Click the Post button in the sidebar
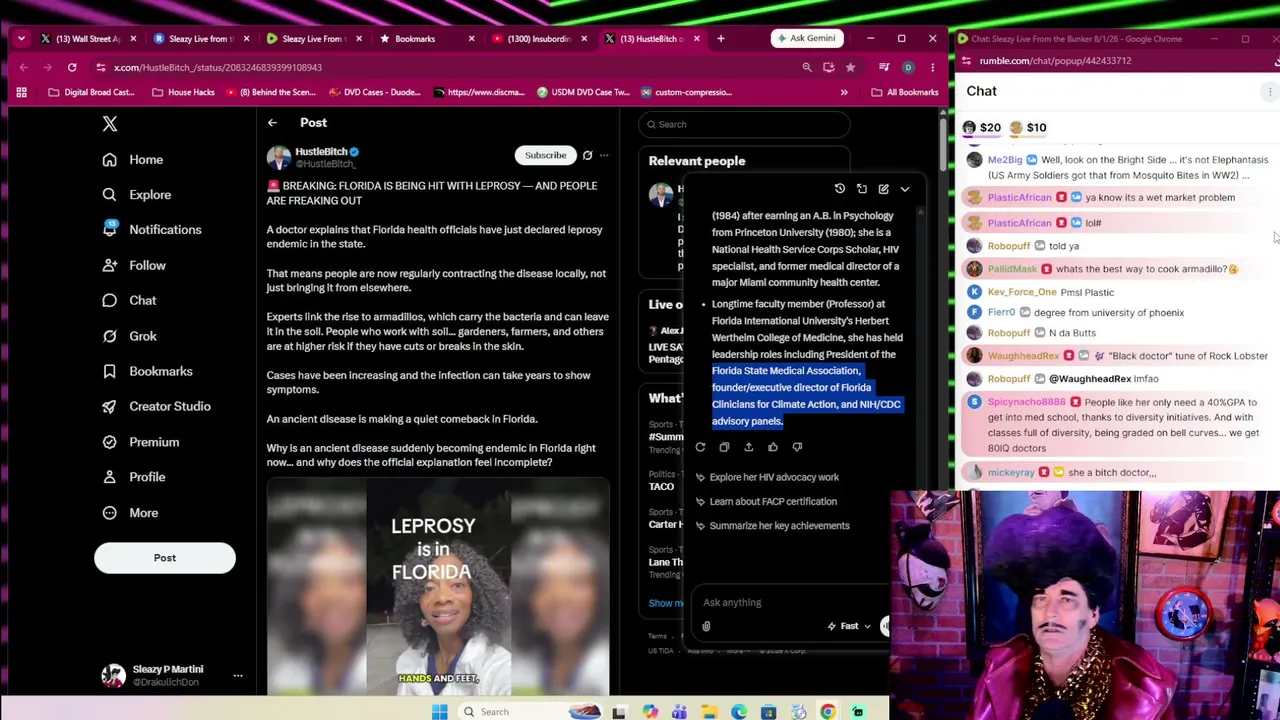 pyautogui.click(x=165, y=558)
